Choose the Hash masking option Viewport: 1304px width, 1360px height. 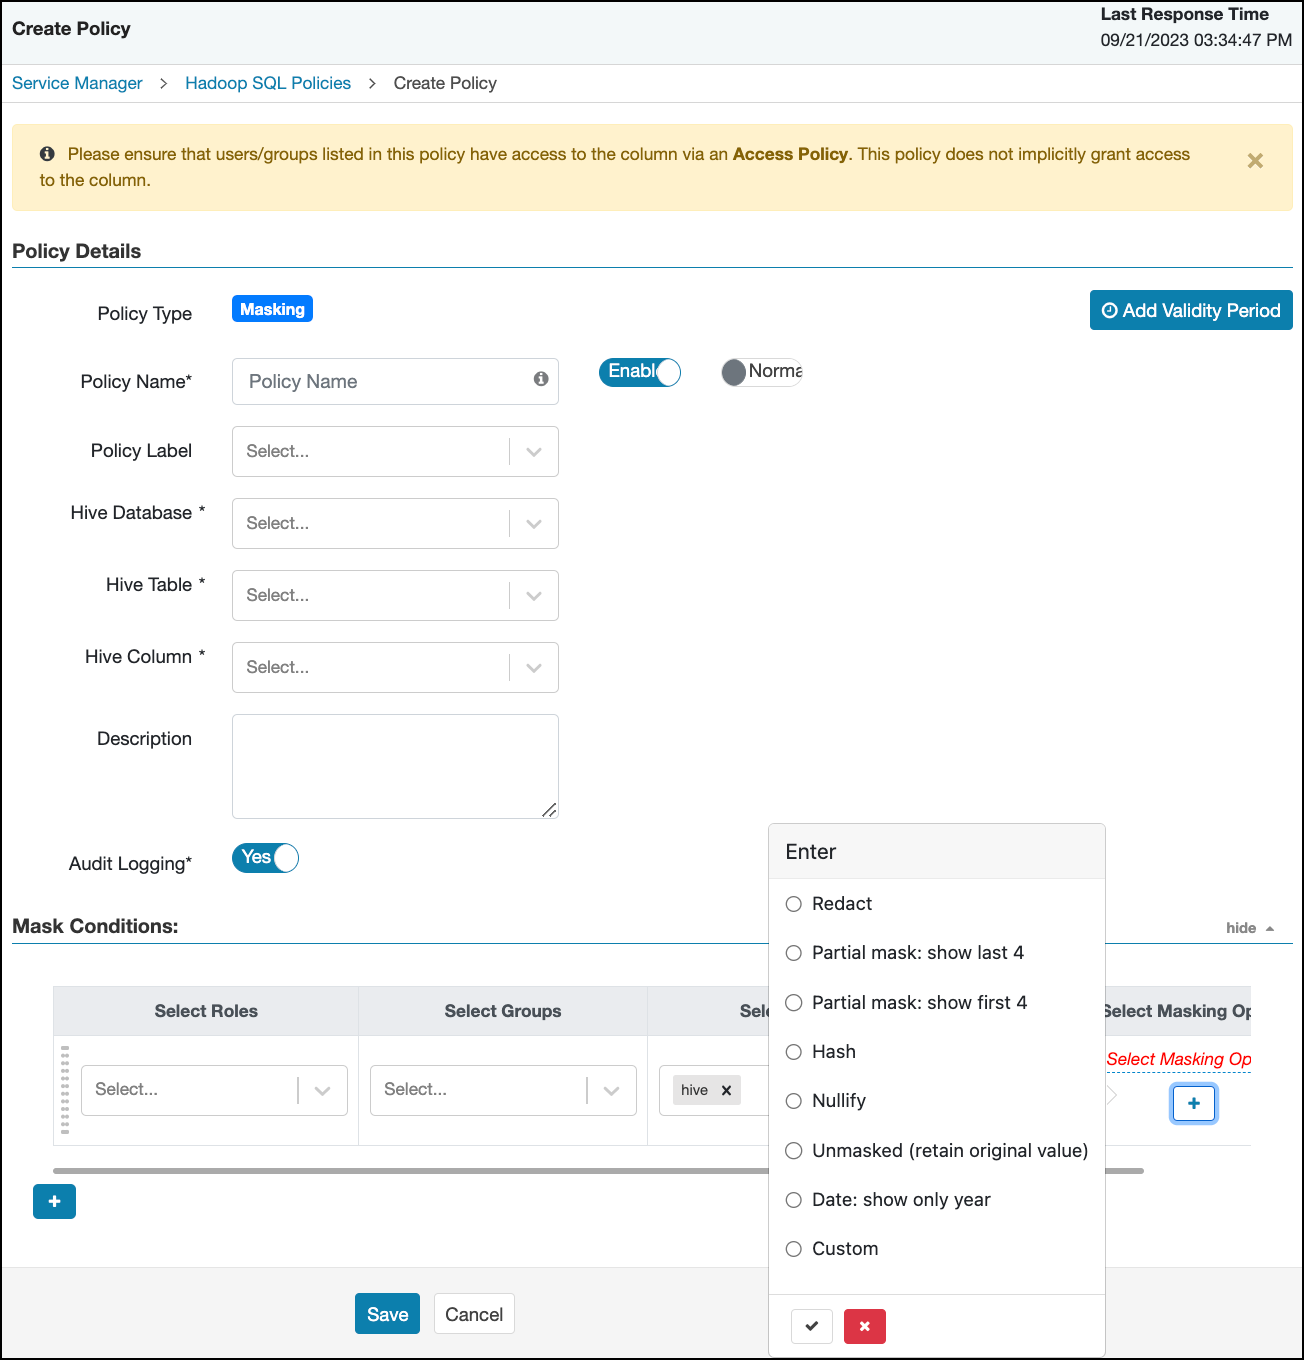pyautogui.click(x=794, y=1052)
